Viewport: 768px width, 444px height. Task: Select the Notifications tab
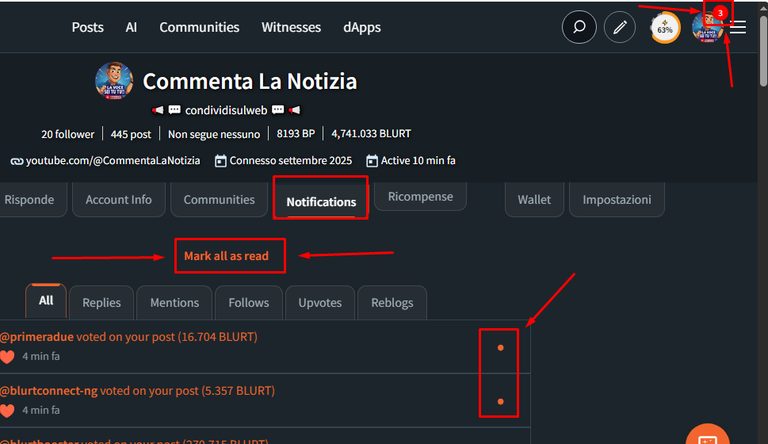pos(321,200)
